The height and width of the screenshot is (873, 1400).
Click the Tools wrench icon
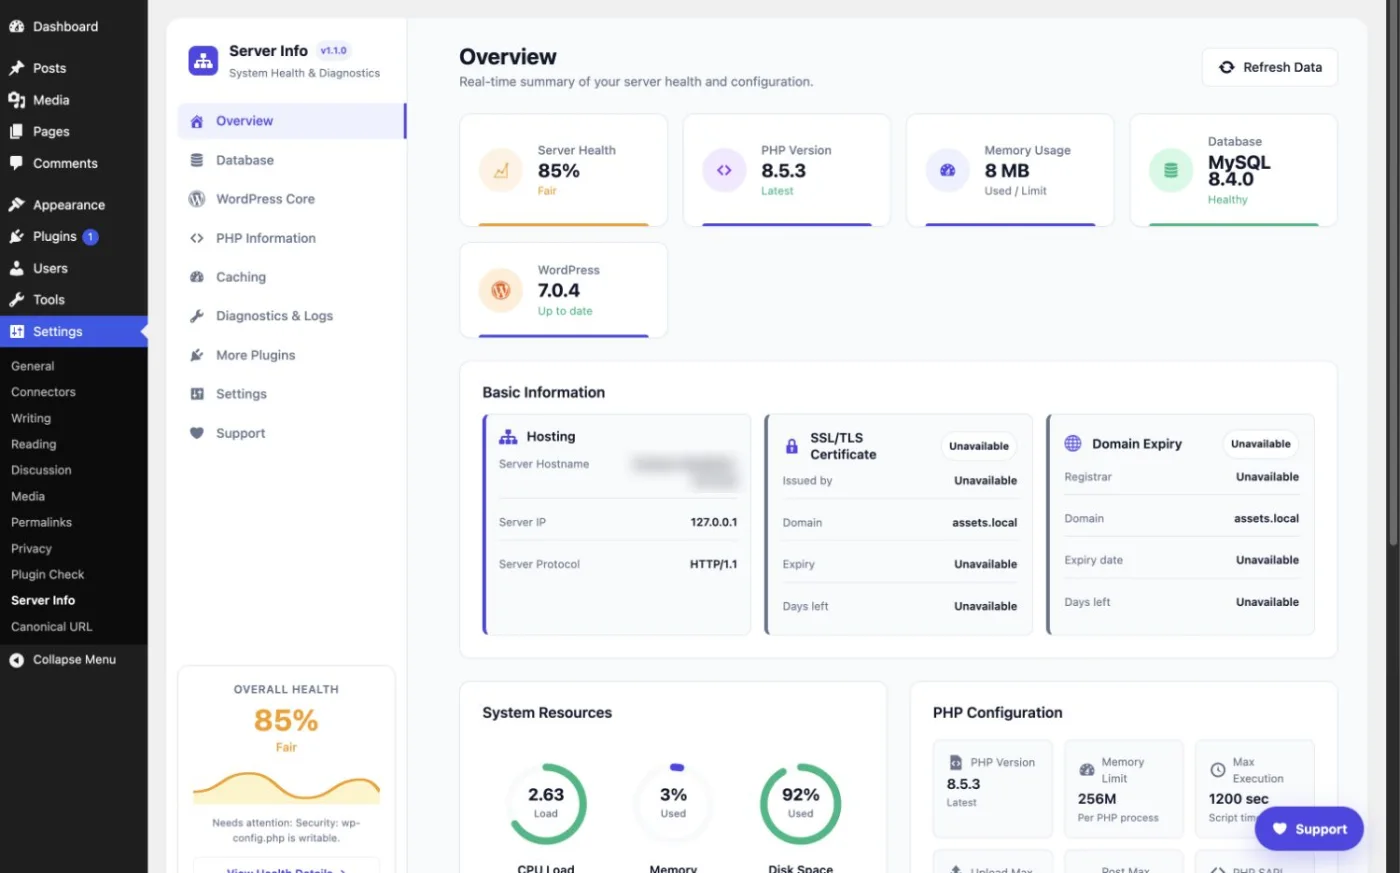pos(16,300)
